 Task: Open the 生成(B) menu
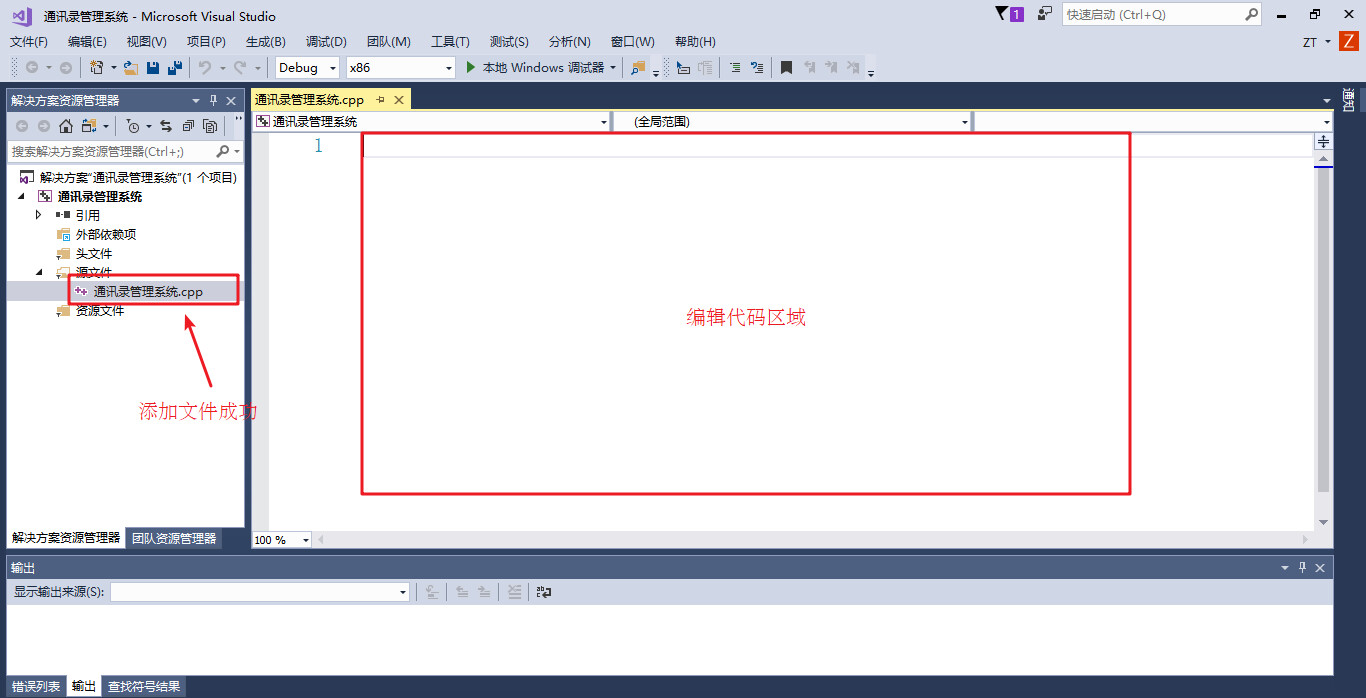tap(266, 42)
